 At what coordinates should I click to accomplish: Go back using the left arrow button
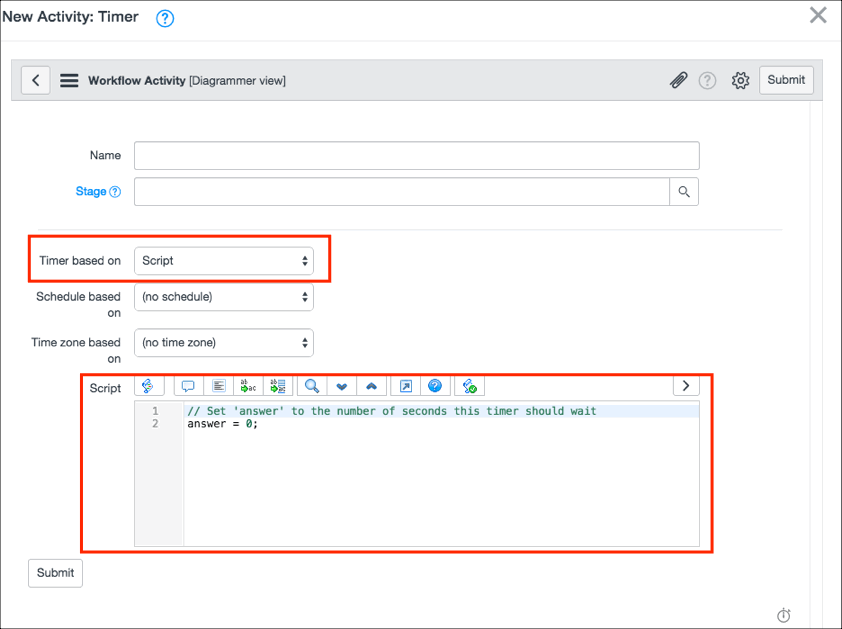[x=35, y=80]
